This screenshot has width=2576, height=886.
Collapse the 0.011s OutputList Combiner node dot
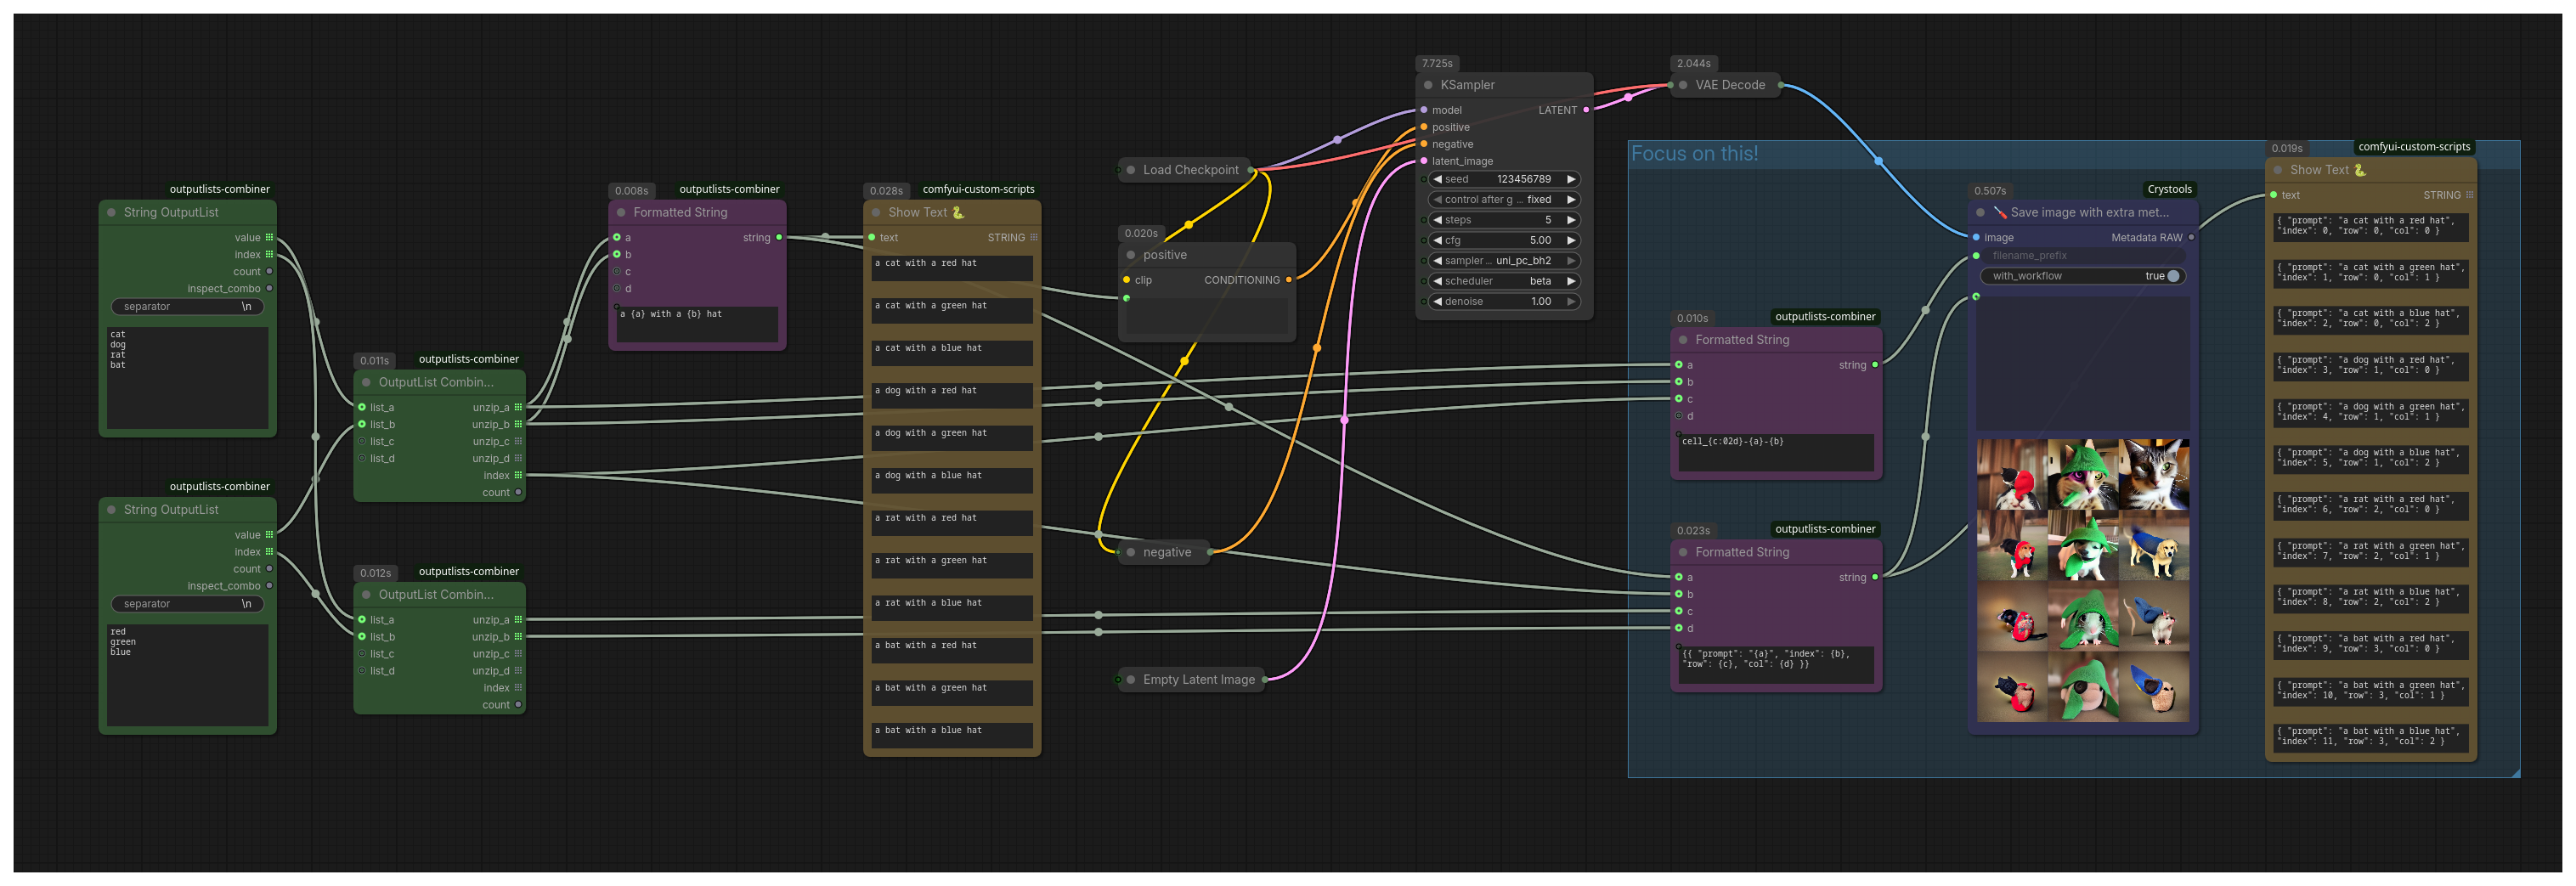tap(366, 383)
